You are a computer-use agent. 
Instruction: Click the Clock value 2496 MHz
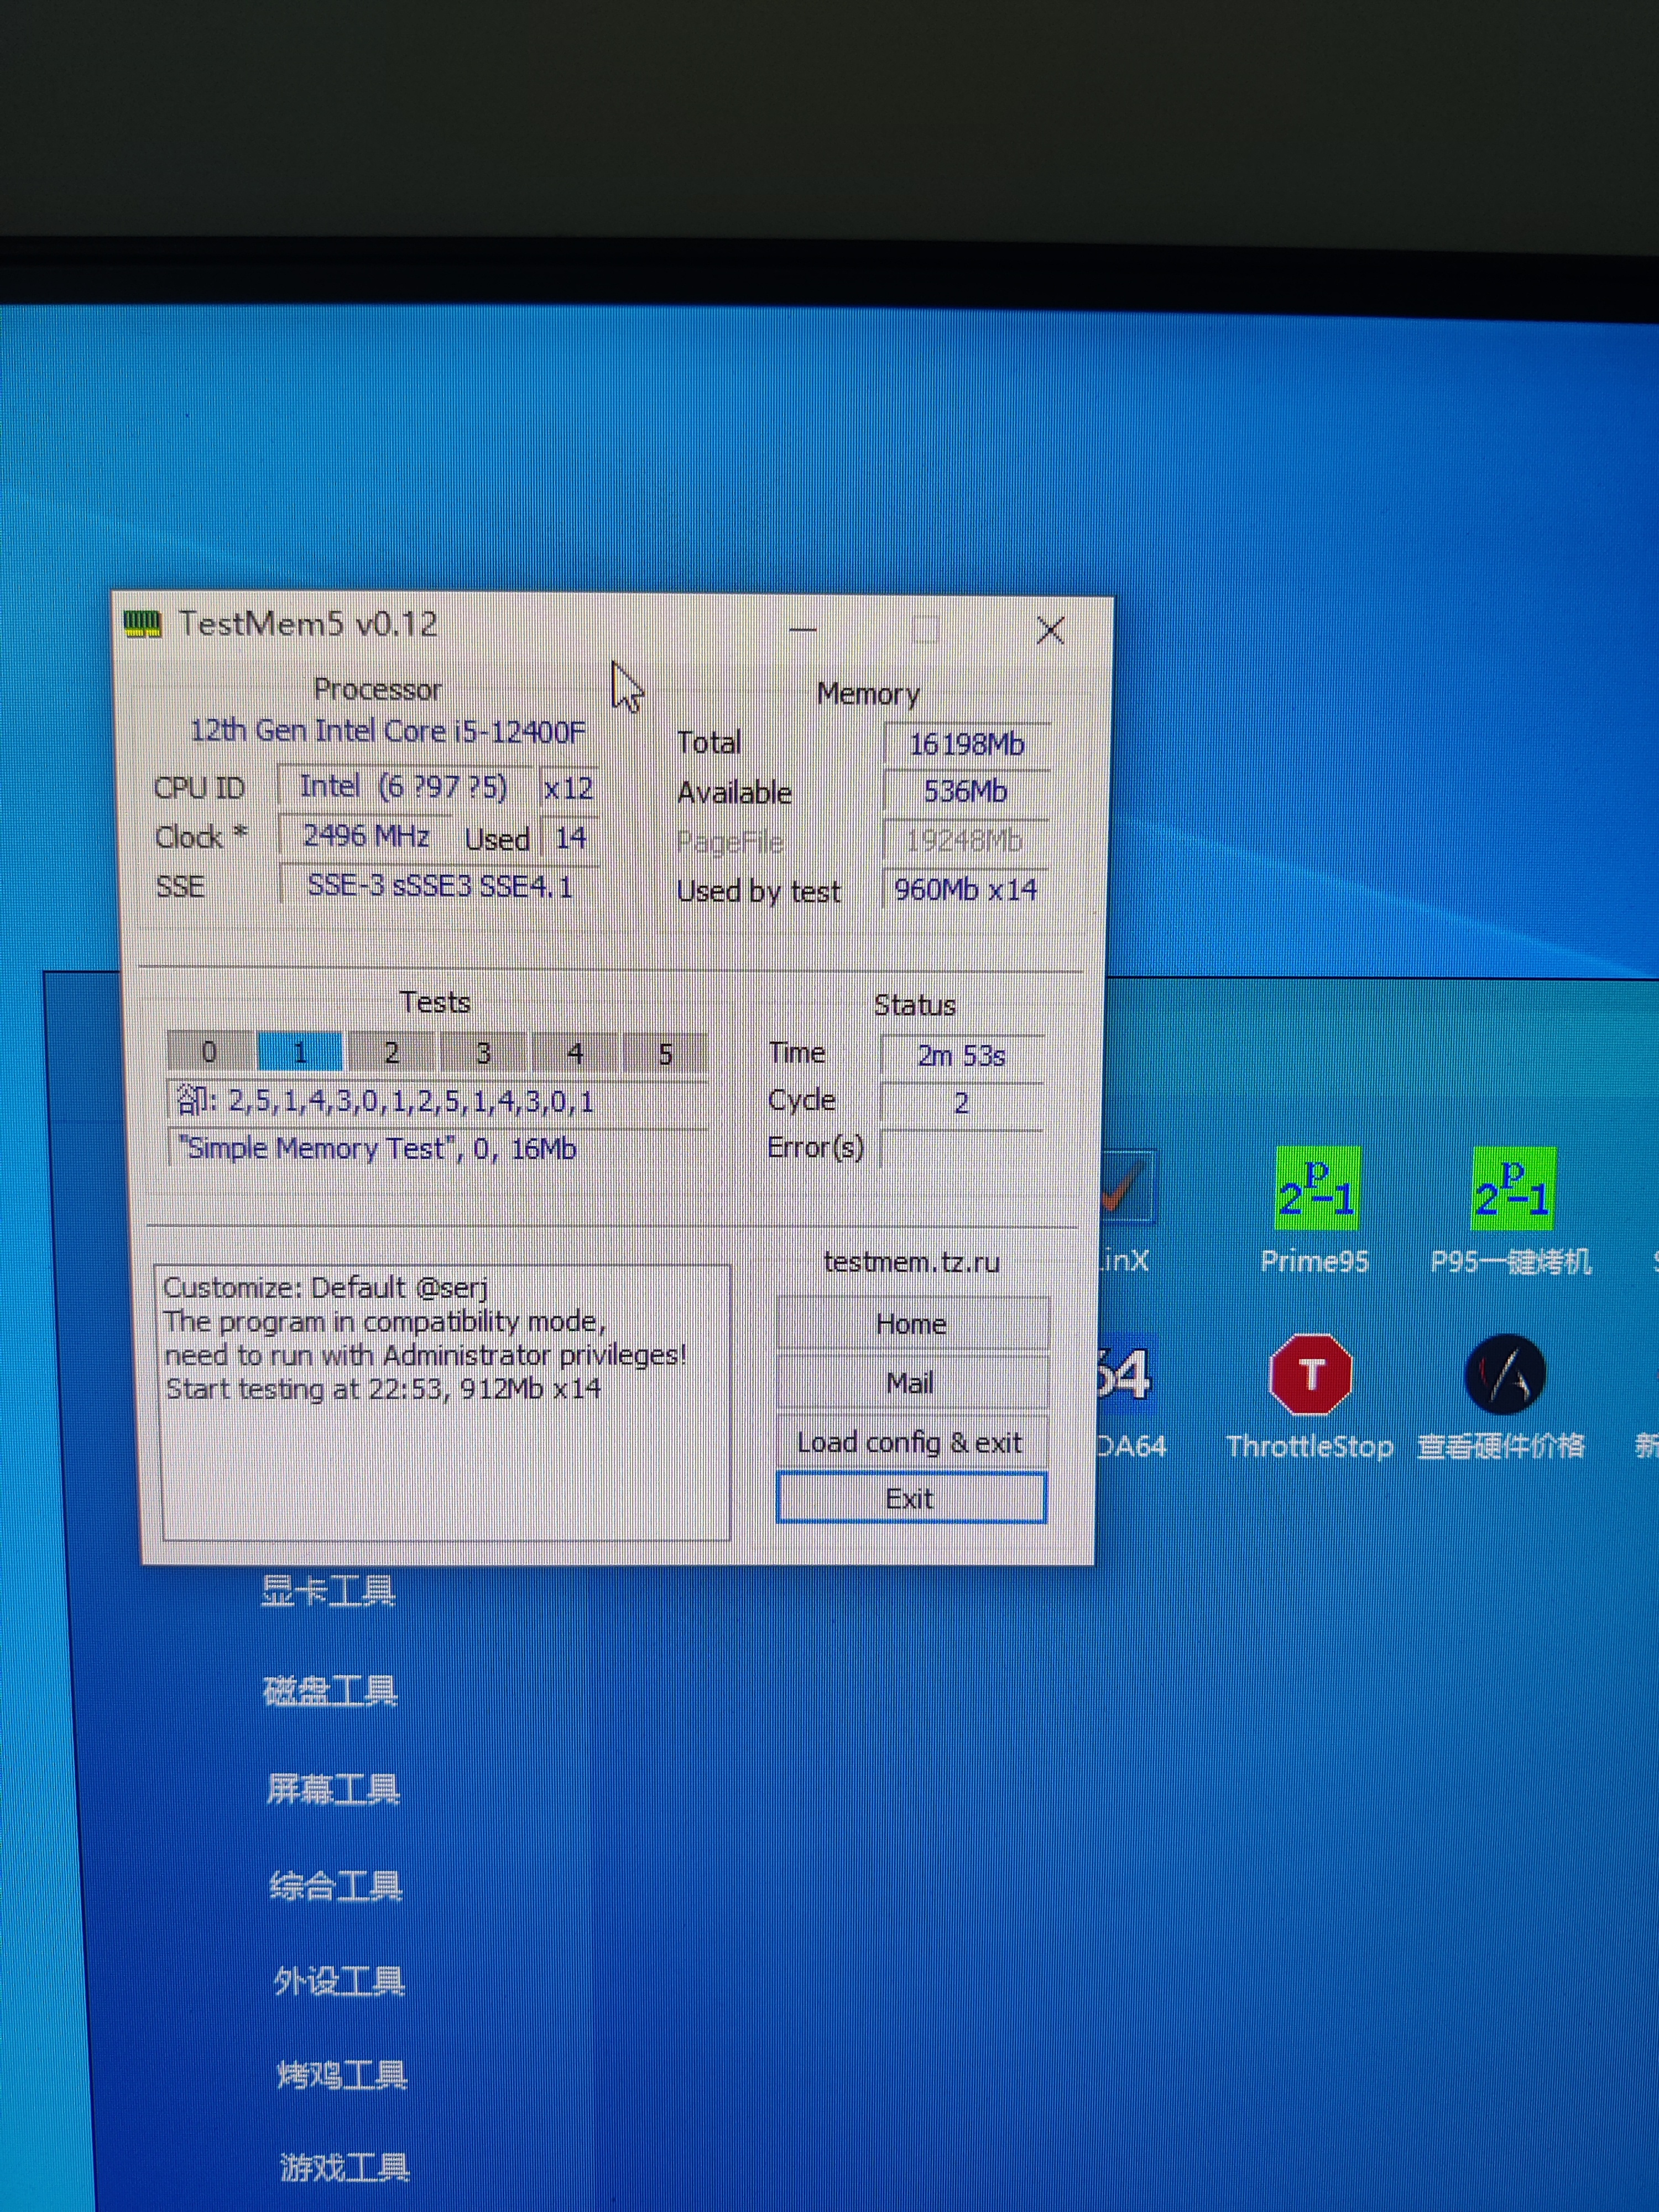(366, 836)
